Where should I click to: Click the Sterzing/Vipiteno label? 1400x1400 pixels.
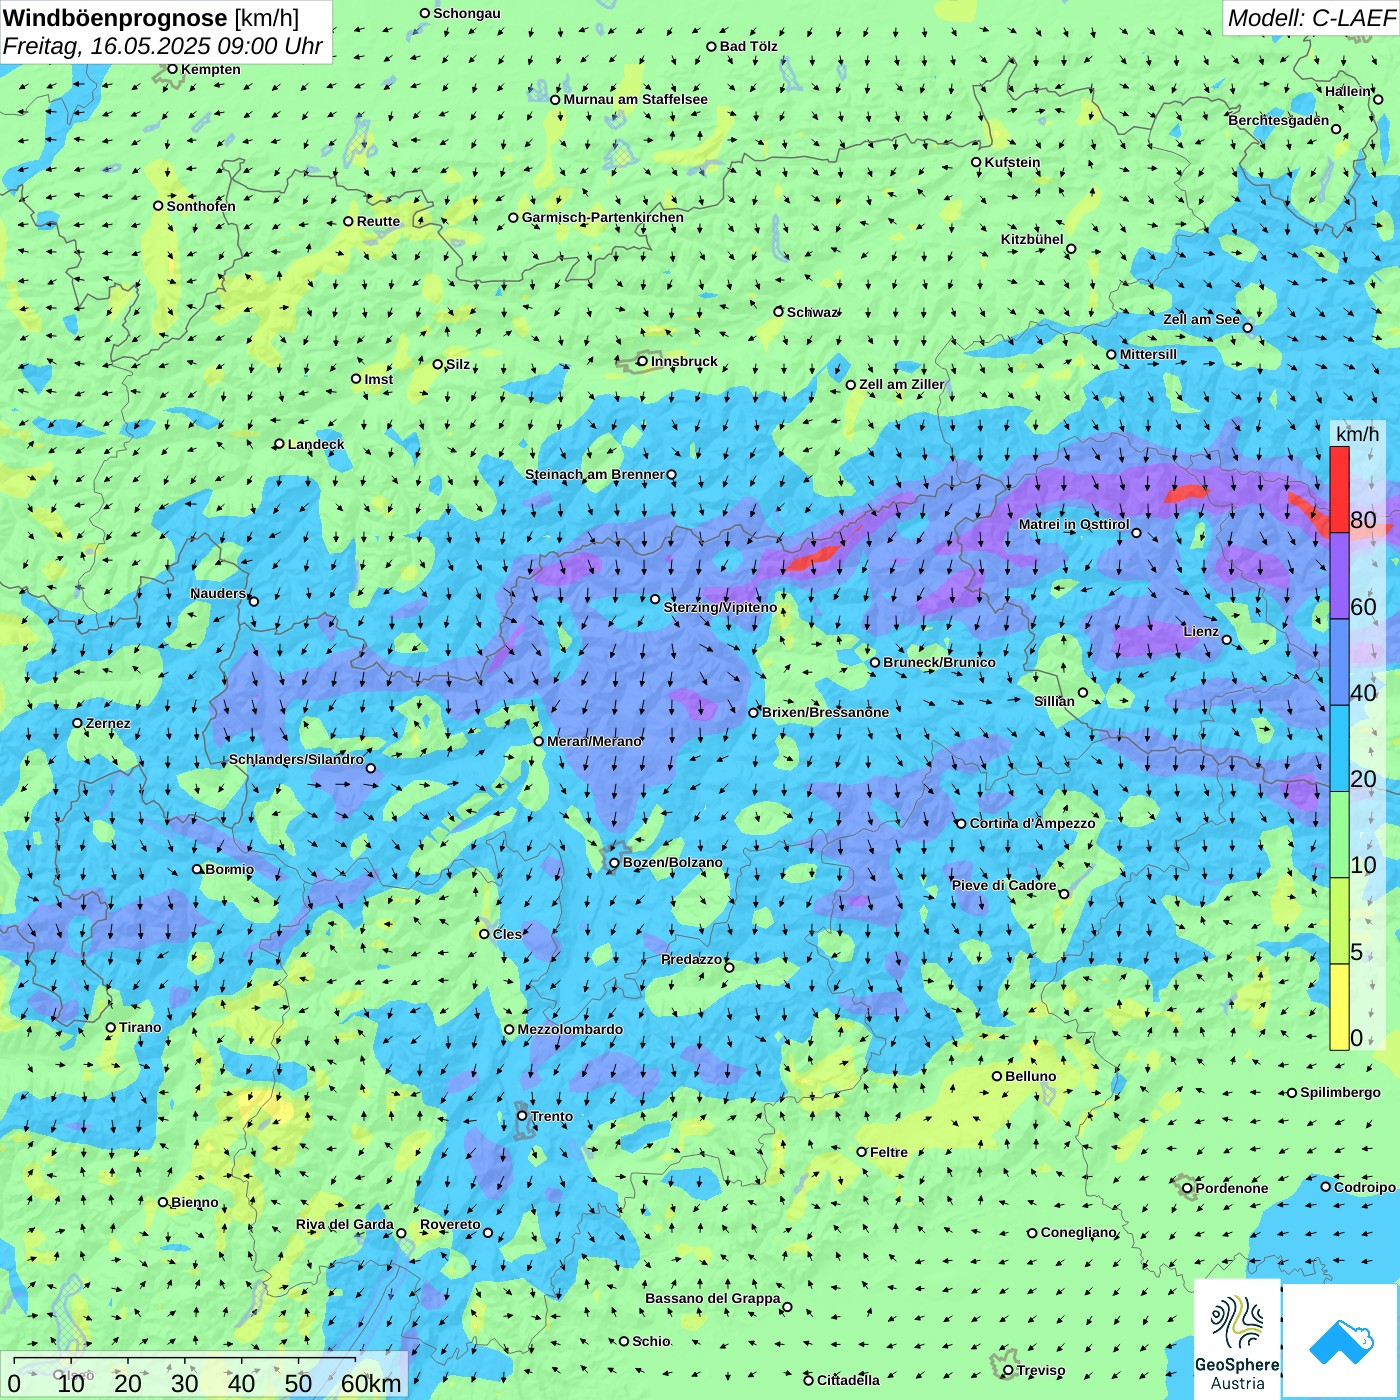720,607
